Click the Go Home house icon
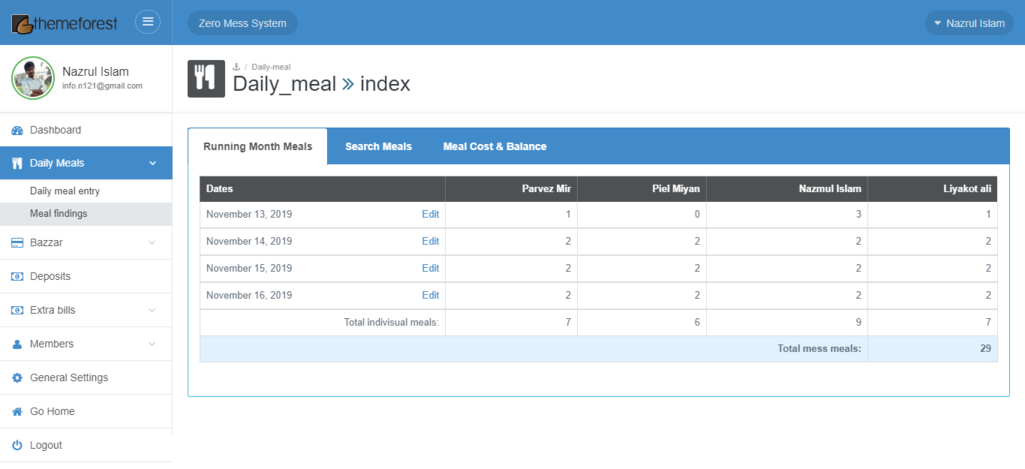Image resolution: width=1025 pixels, height=469 pixels. point(17,412)
